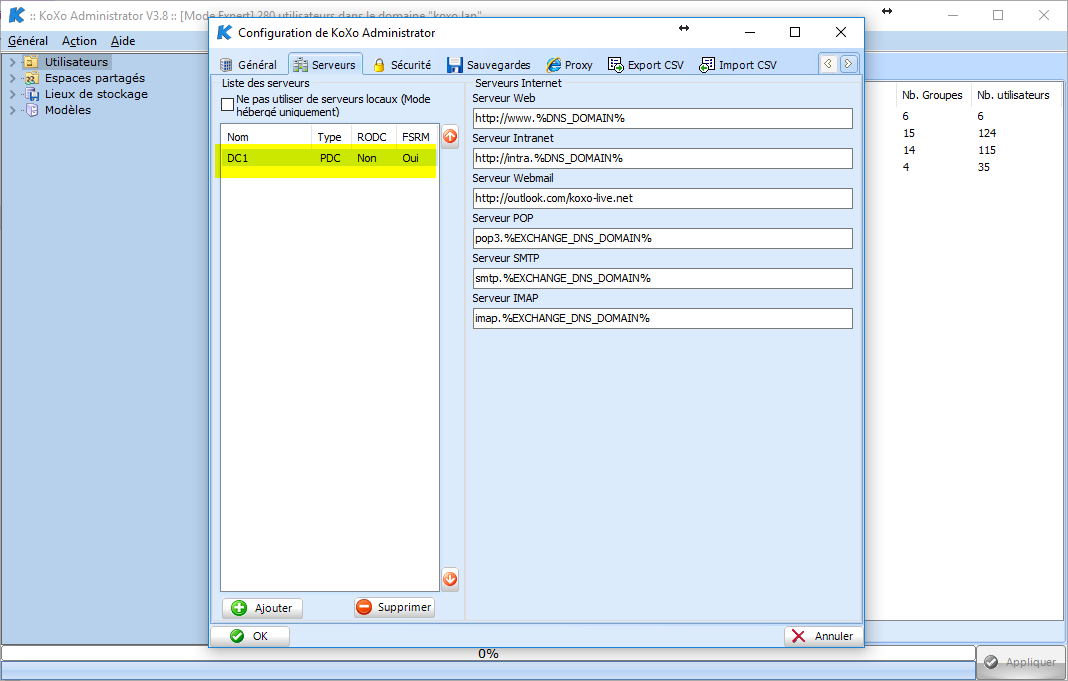Move the server up with the red up arrow
The image size is (1068, 681).
tap(450, 136)
